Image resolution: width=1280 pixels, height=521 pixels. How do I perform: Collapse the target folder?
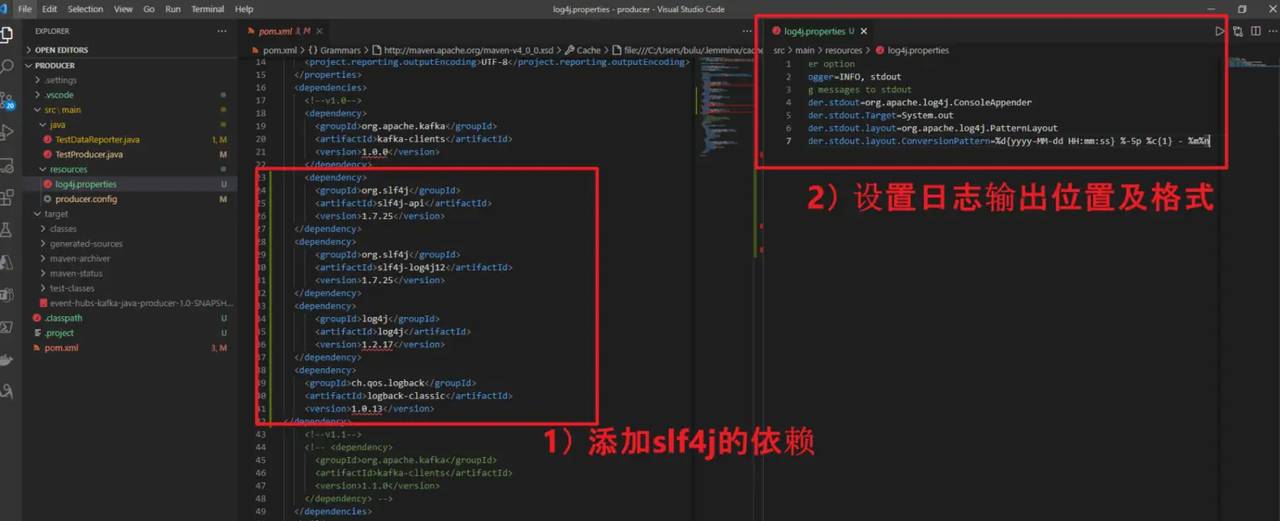pyautogui.click(x=128, y=214)
